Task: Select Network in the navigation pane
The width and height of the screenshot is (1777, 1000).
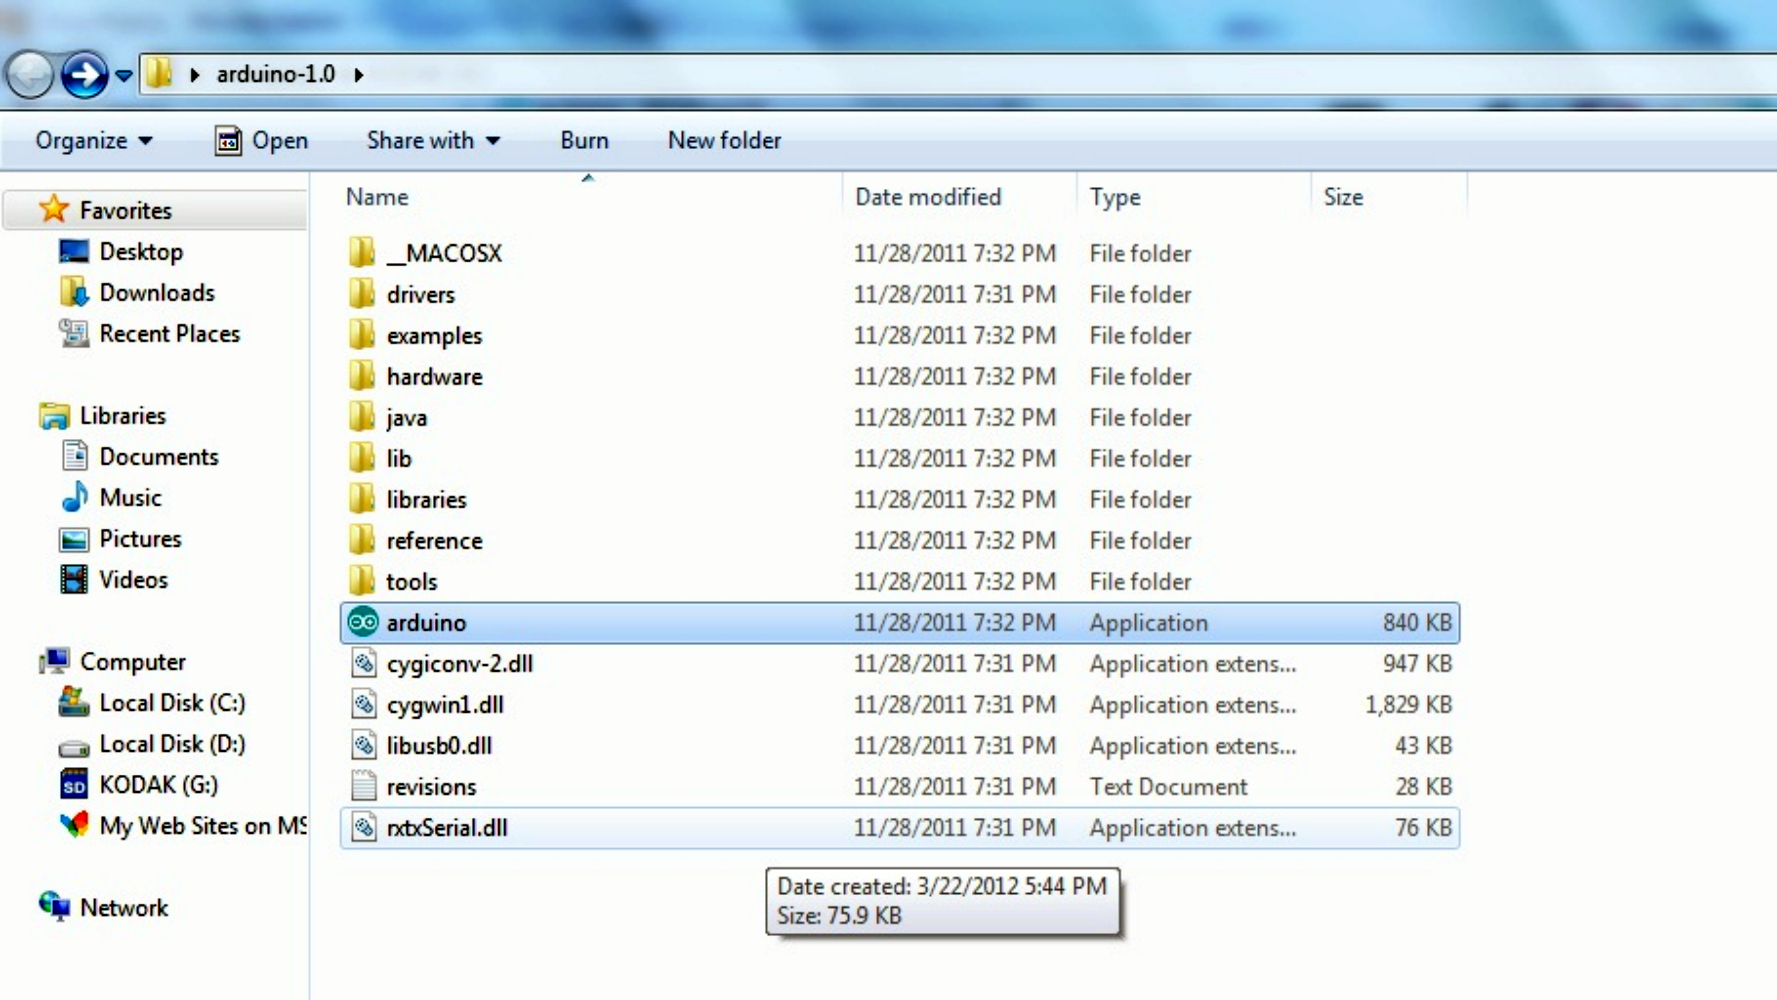Action: 103,907
